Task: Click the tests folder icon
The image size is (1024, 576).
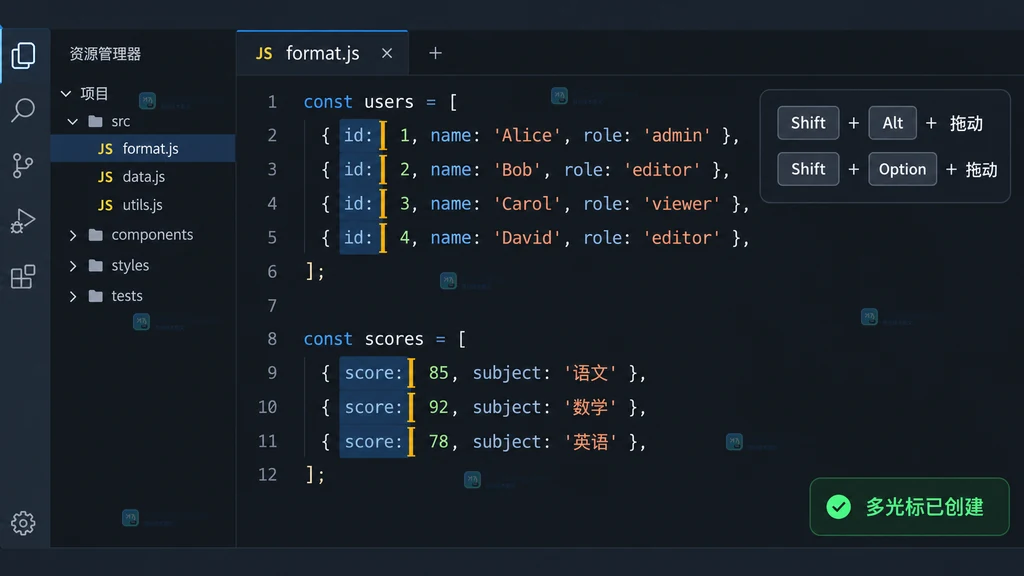Action: (x=95, y=296)
